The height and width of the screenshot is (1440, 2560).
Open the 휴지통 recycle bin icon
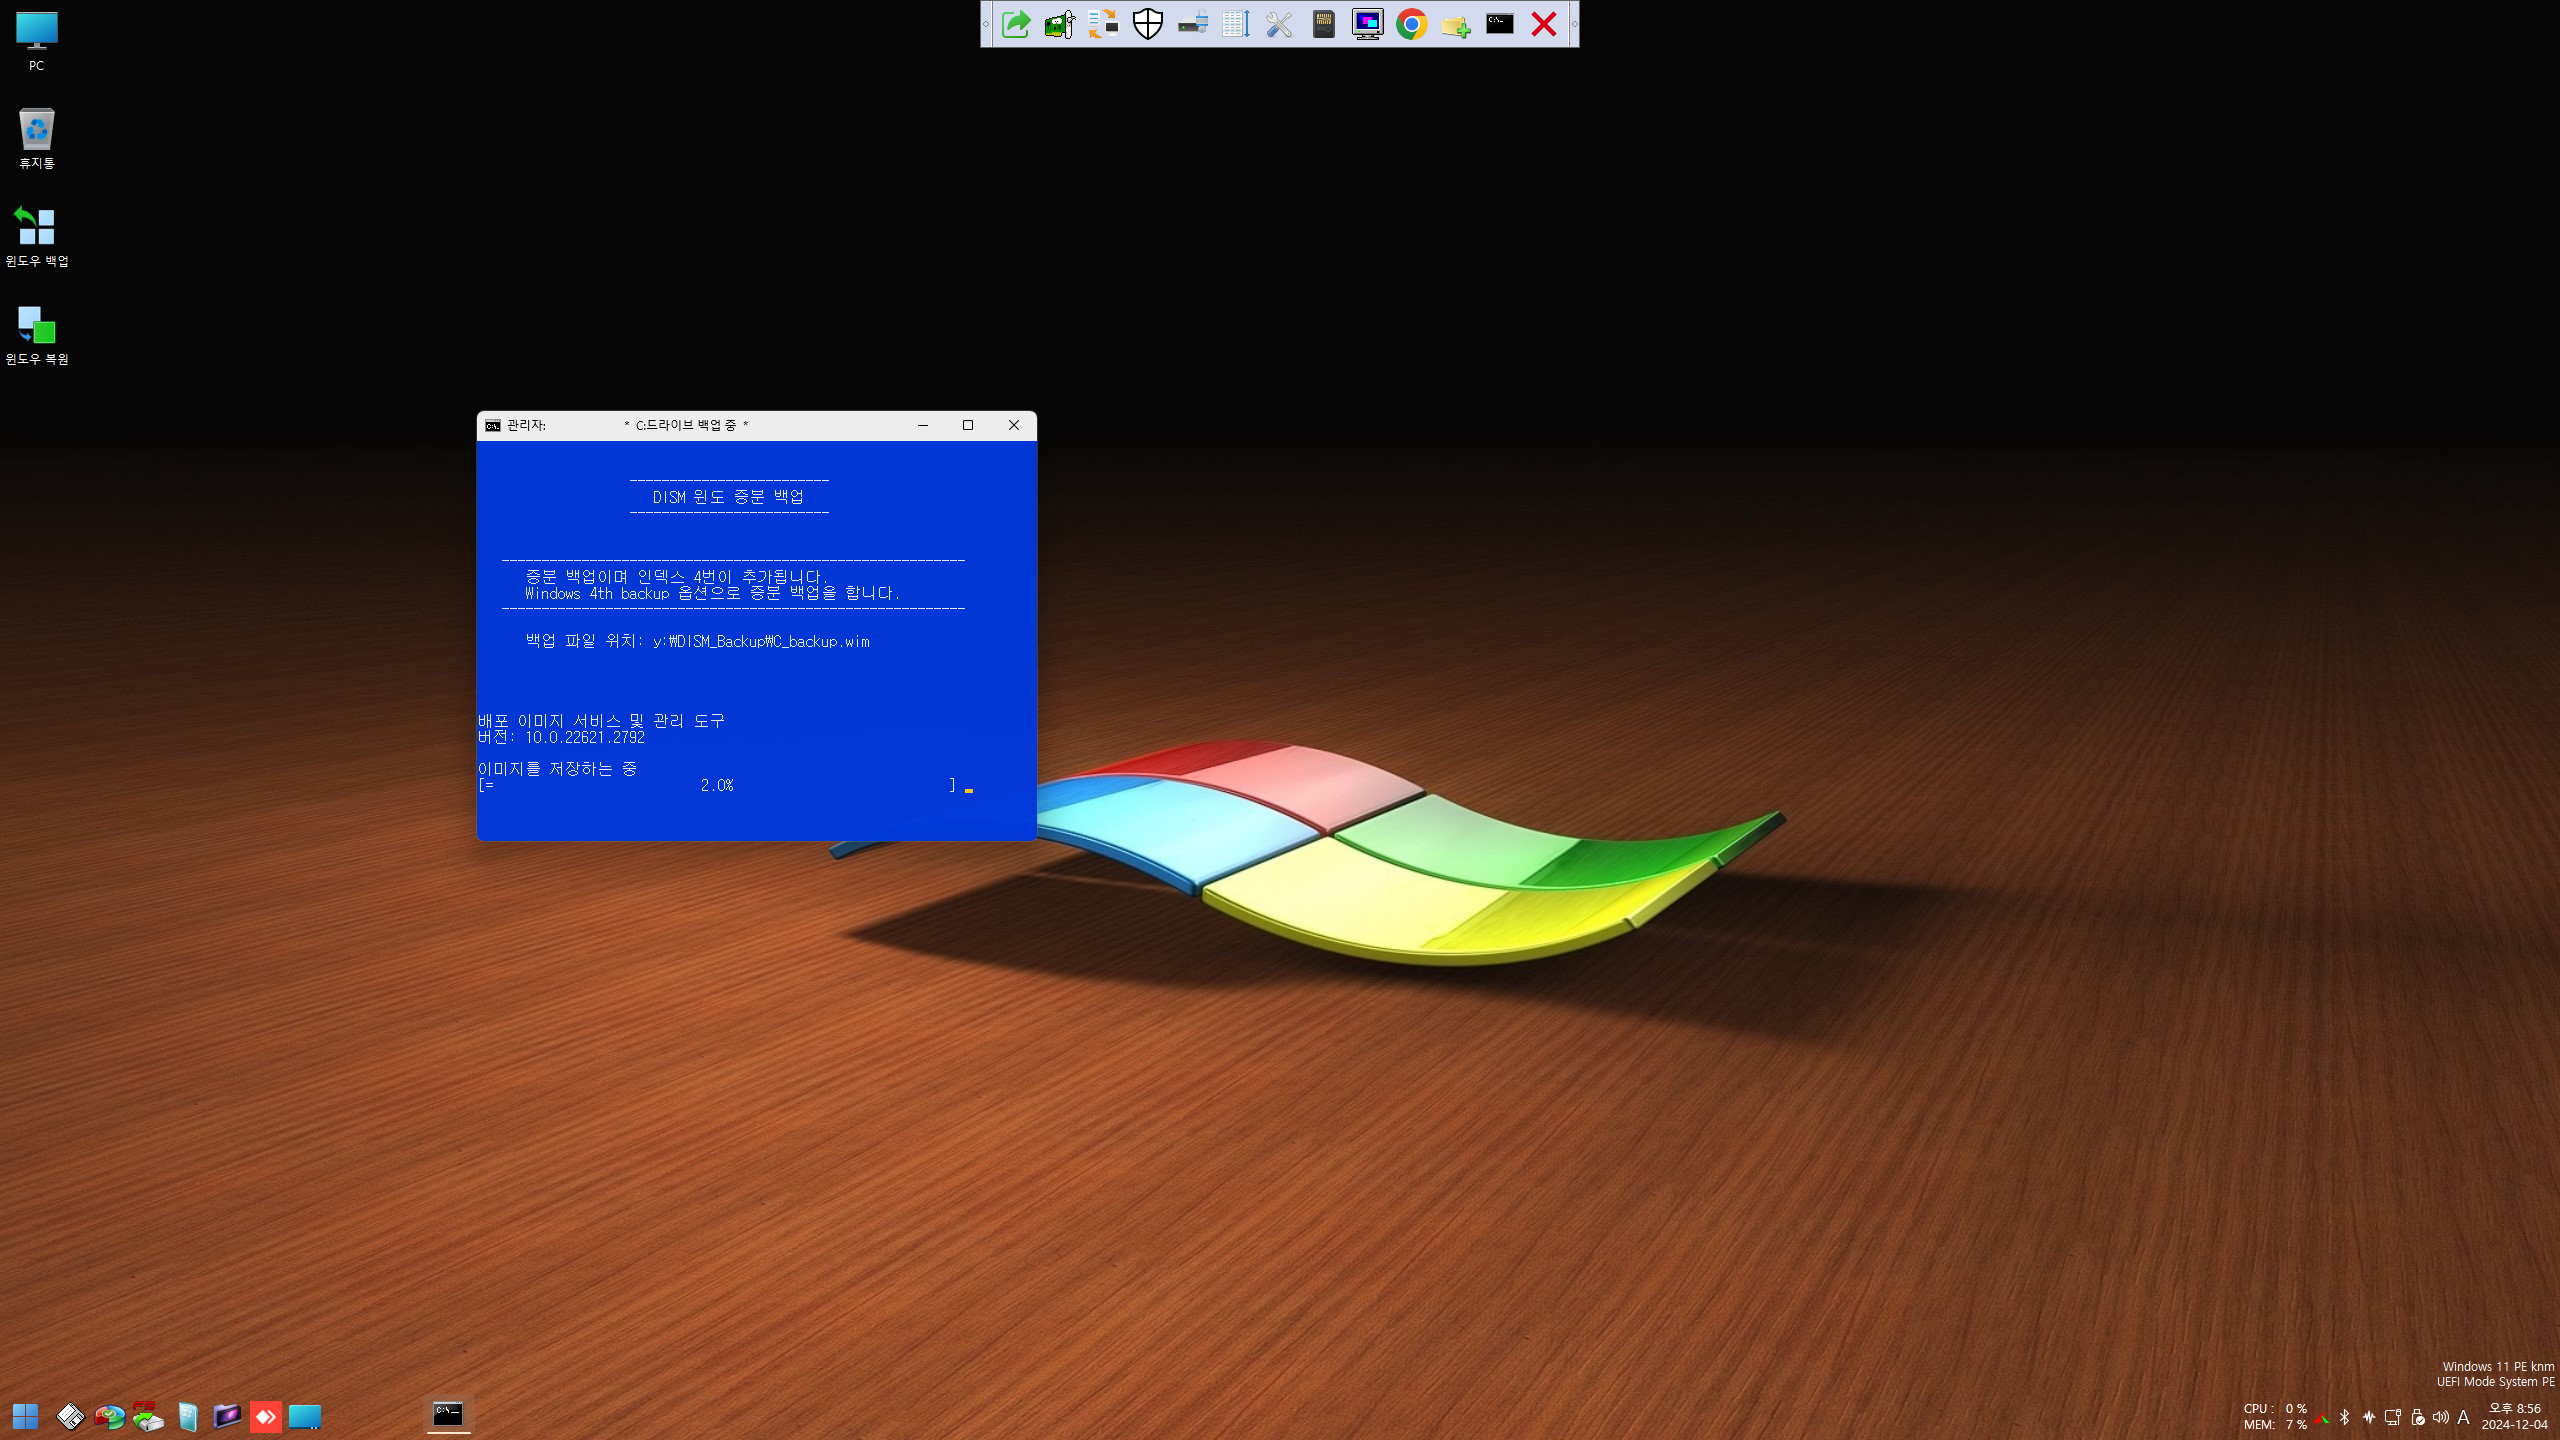[37, 139]
